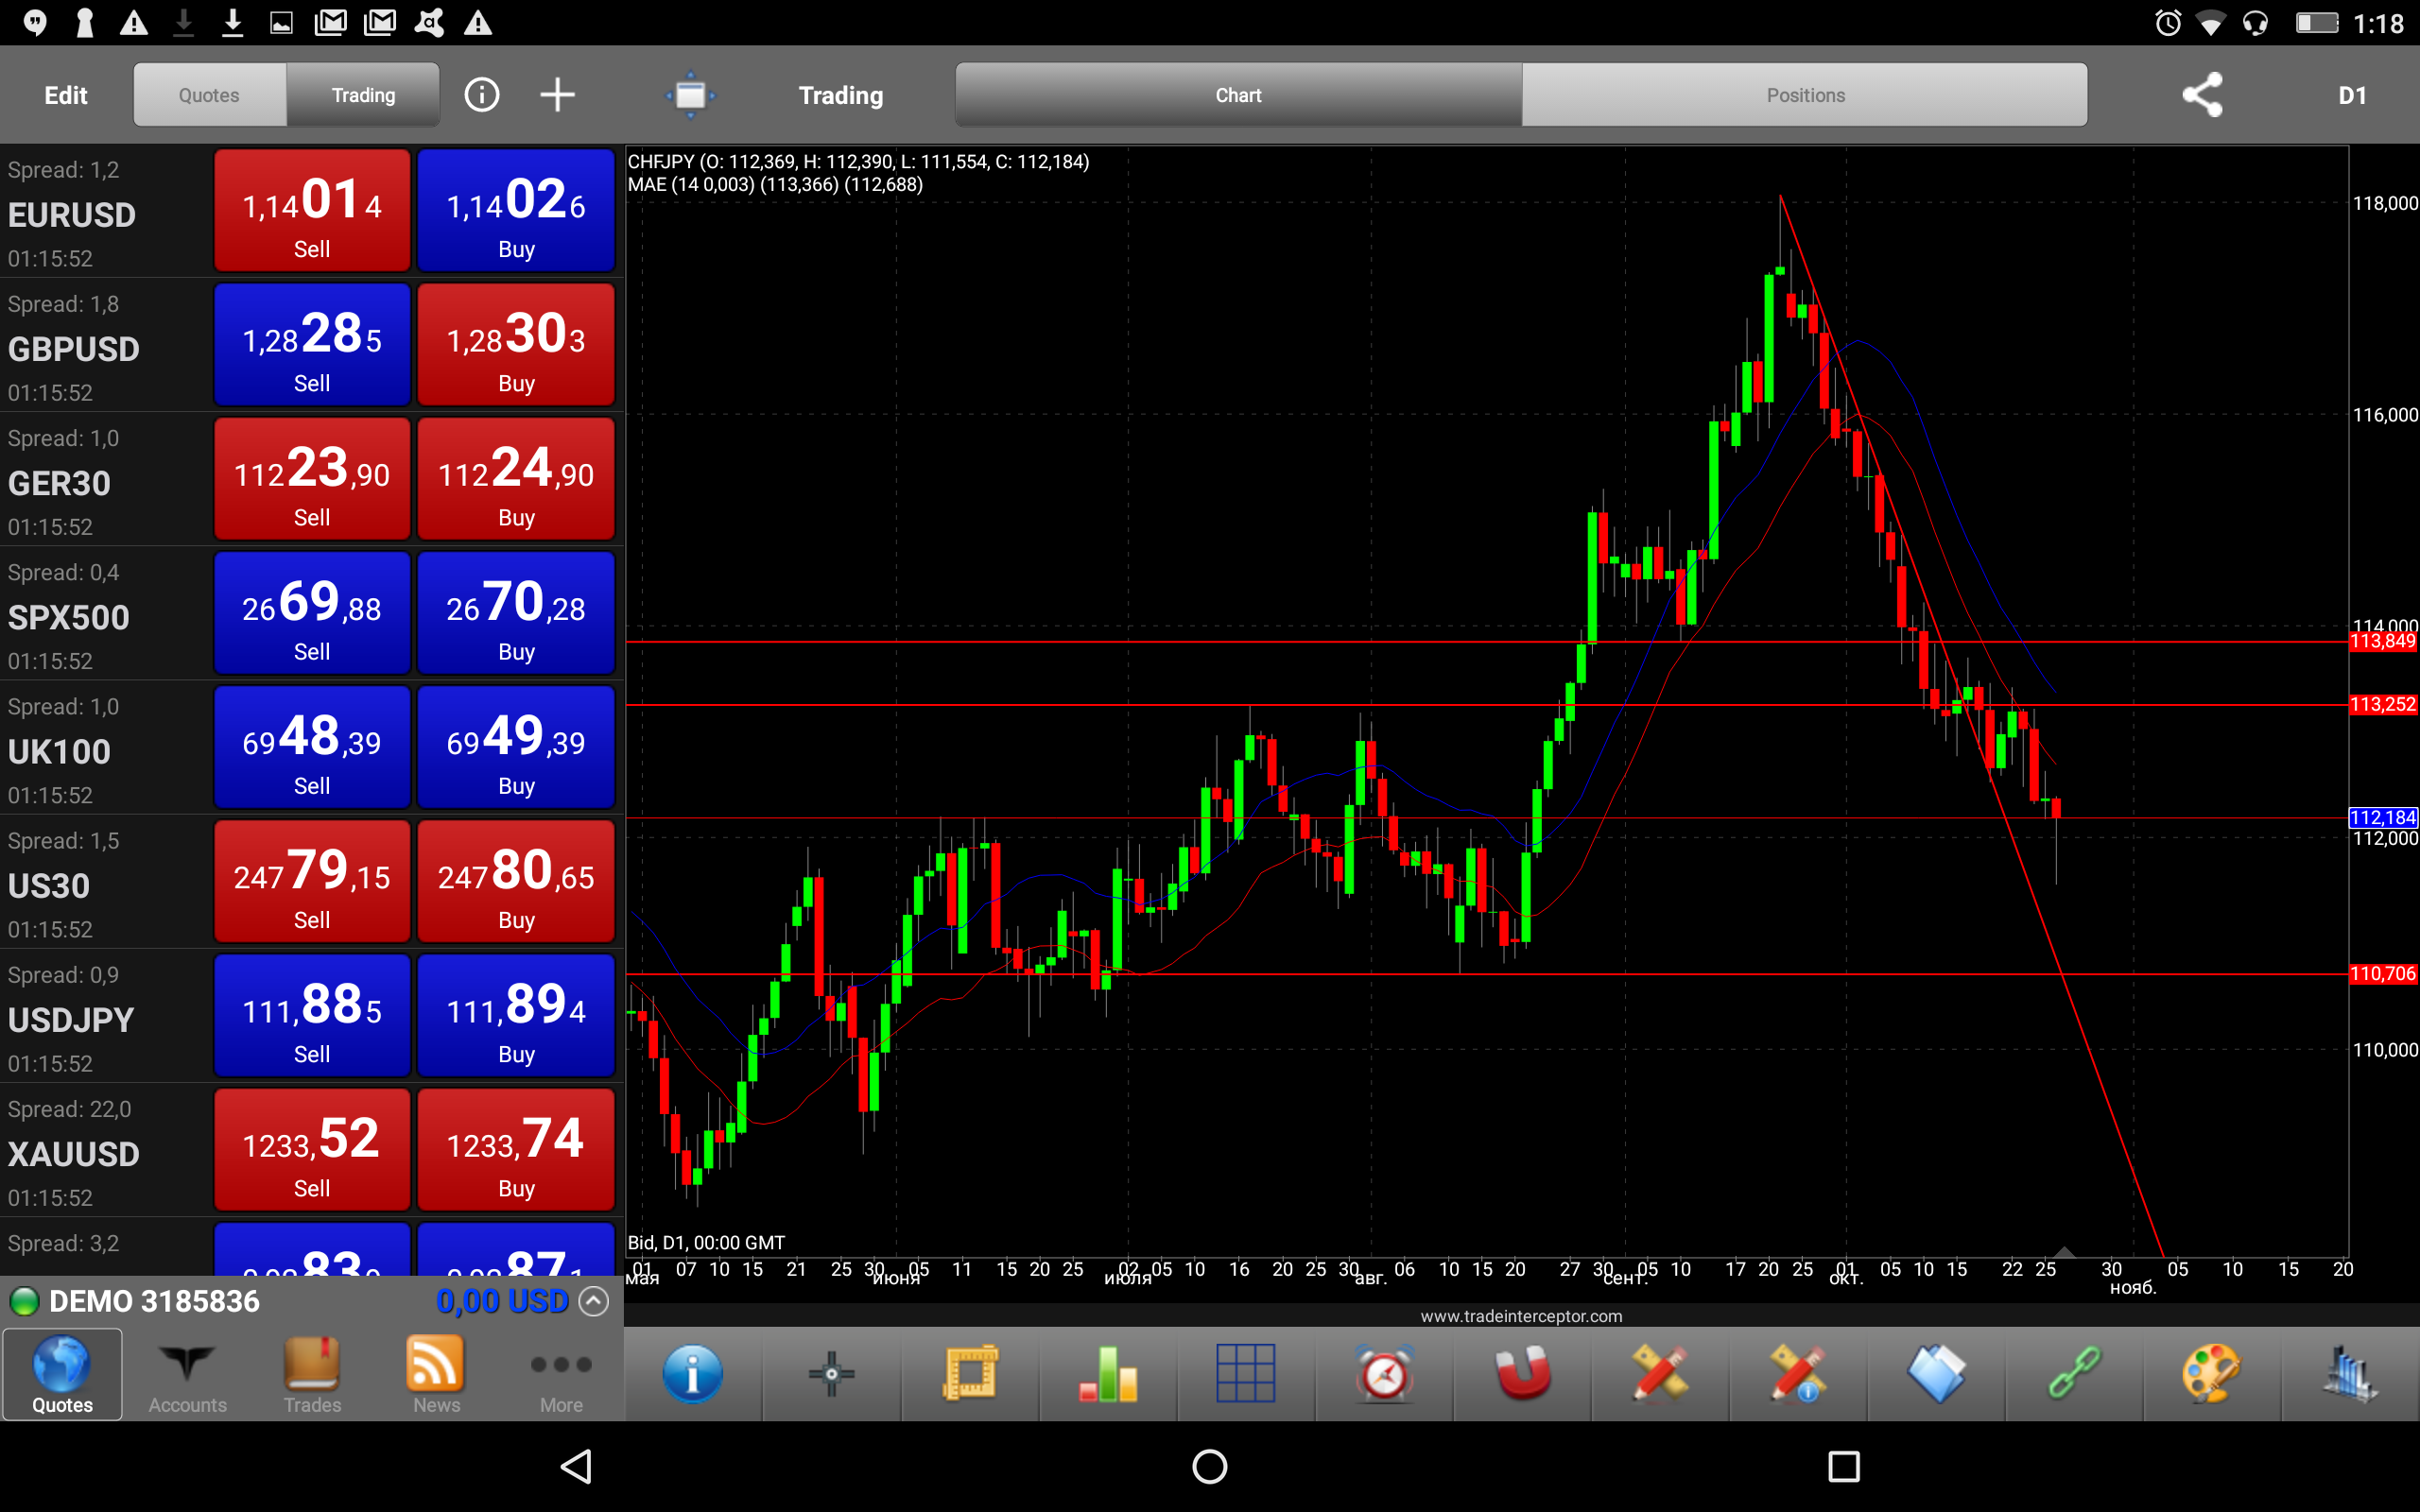
Task: Select the draw objects pencil-ruler tool
Action: coord(1661,1374)
